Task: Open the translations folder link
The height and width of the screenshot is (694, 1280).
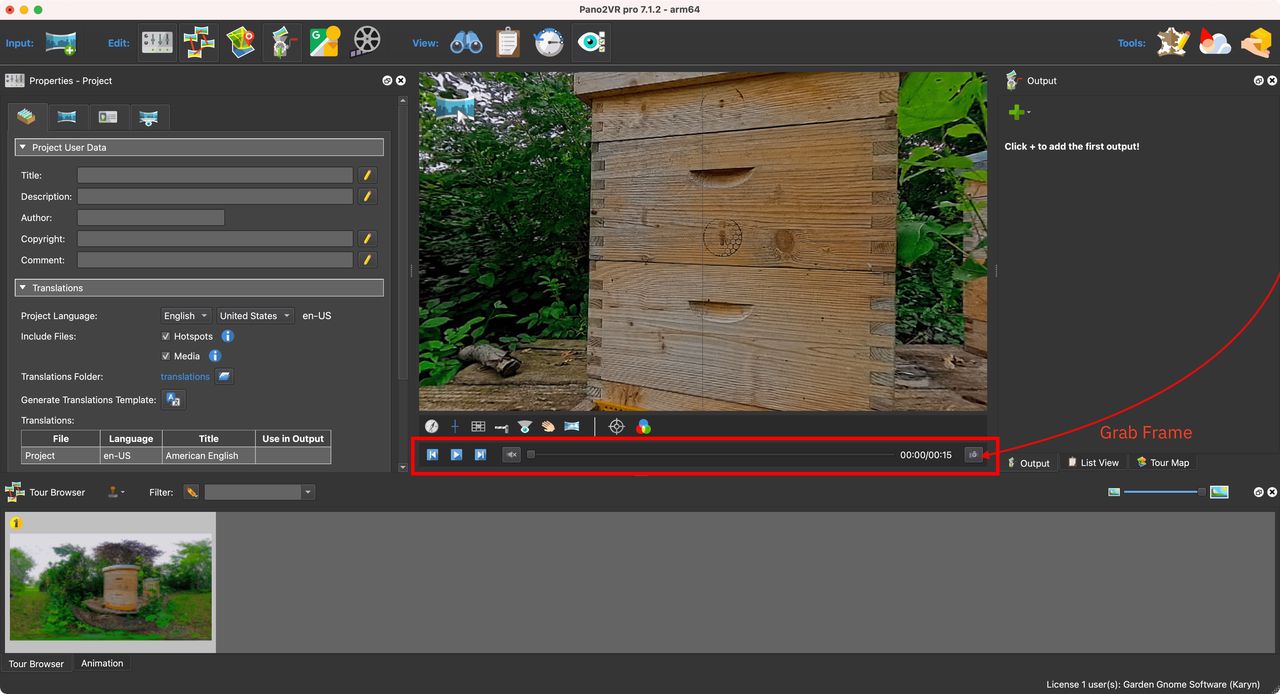Action: click(x=184, y=377)
